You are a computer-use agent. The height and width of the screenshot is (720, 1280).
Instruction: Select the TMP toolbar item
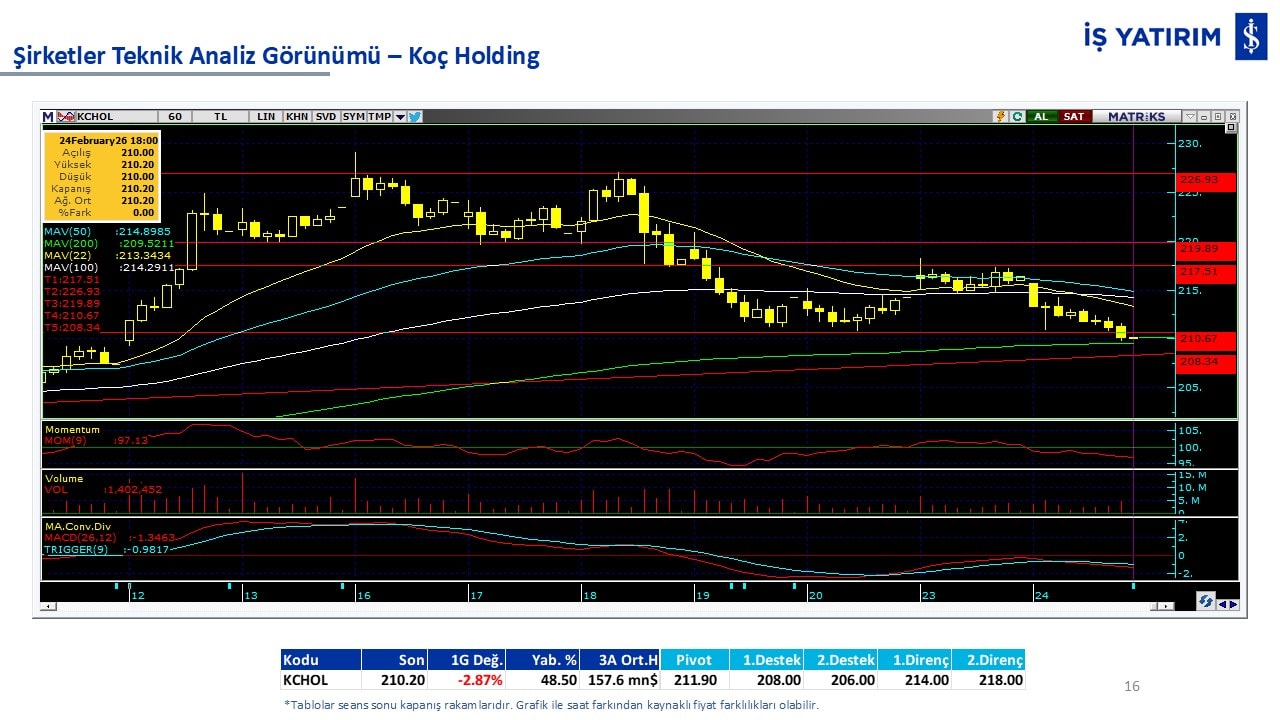pos(380,116)
